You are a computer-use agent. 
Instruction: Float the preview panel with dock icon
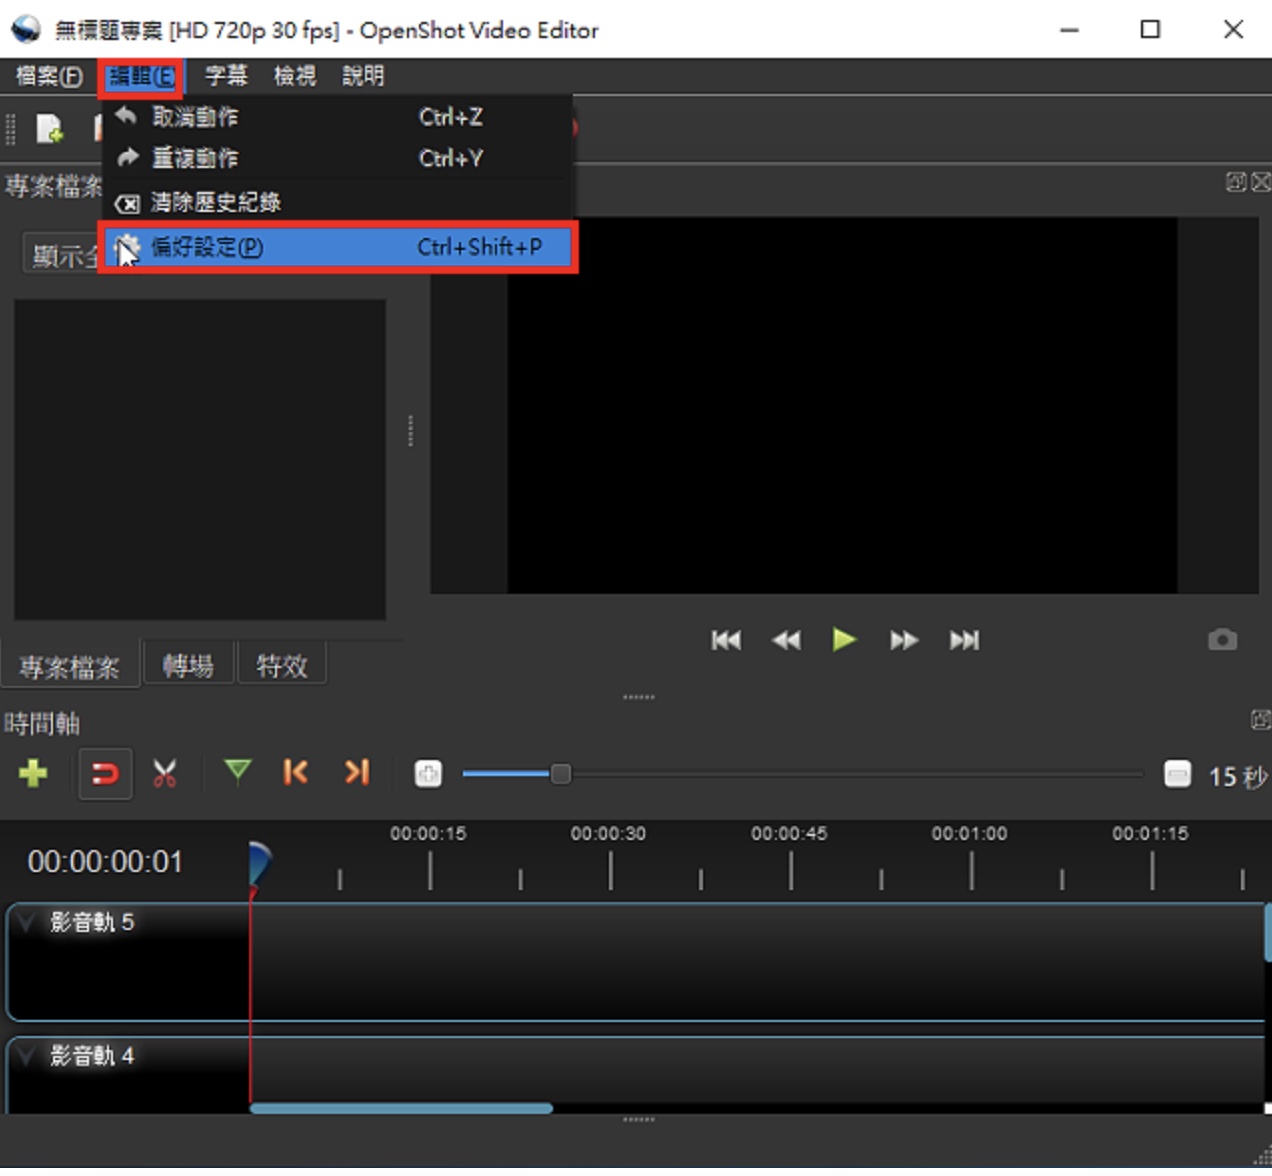[1236, 182]
